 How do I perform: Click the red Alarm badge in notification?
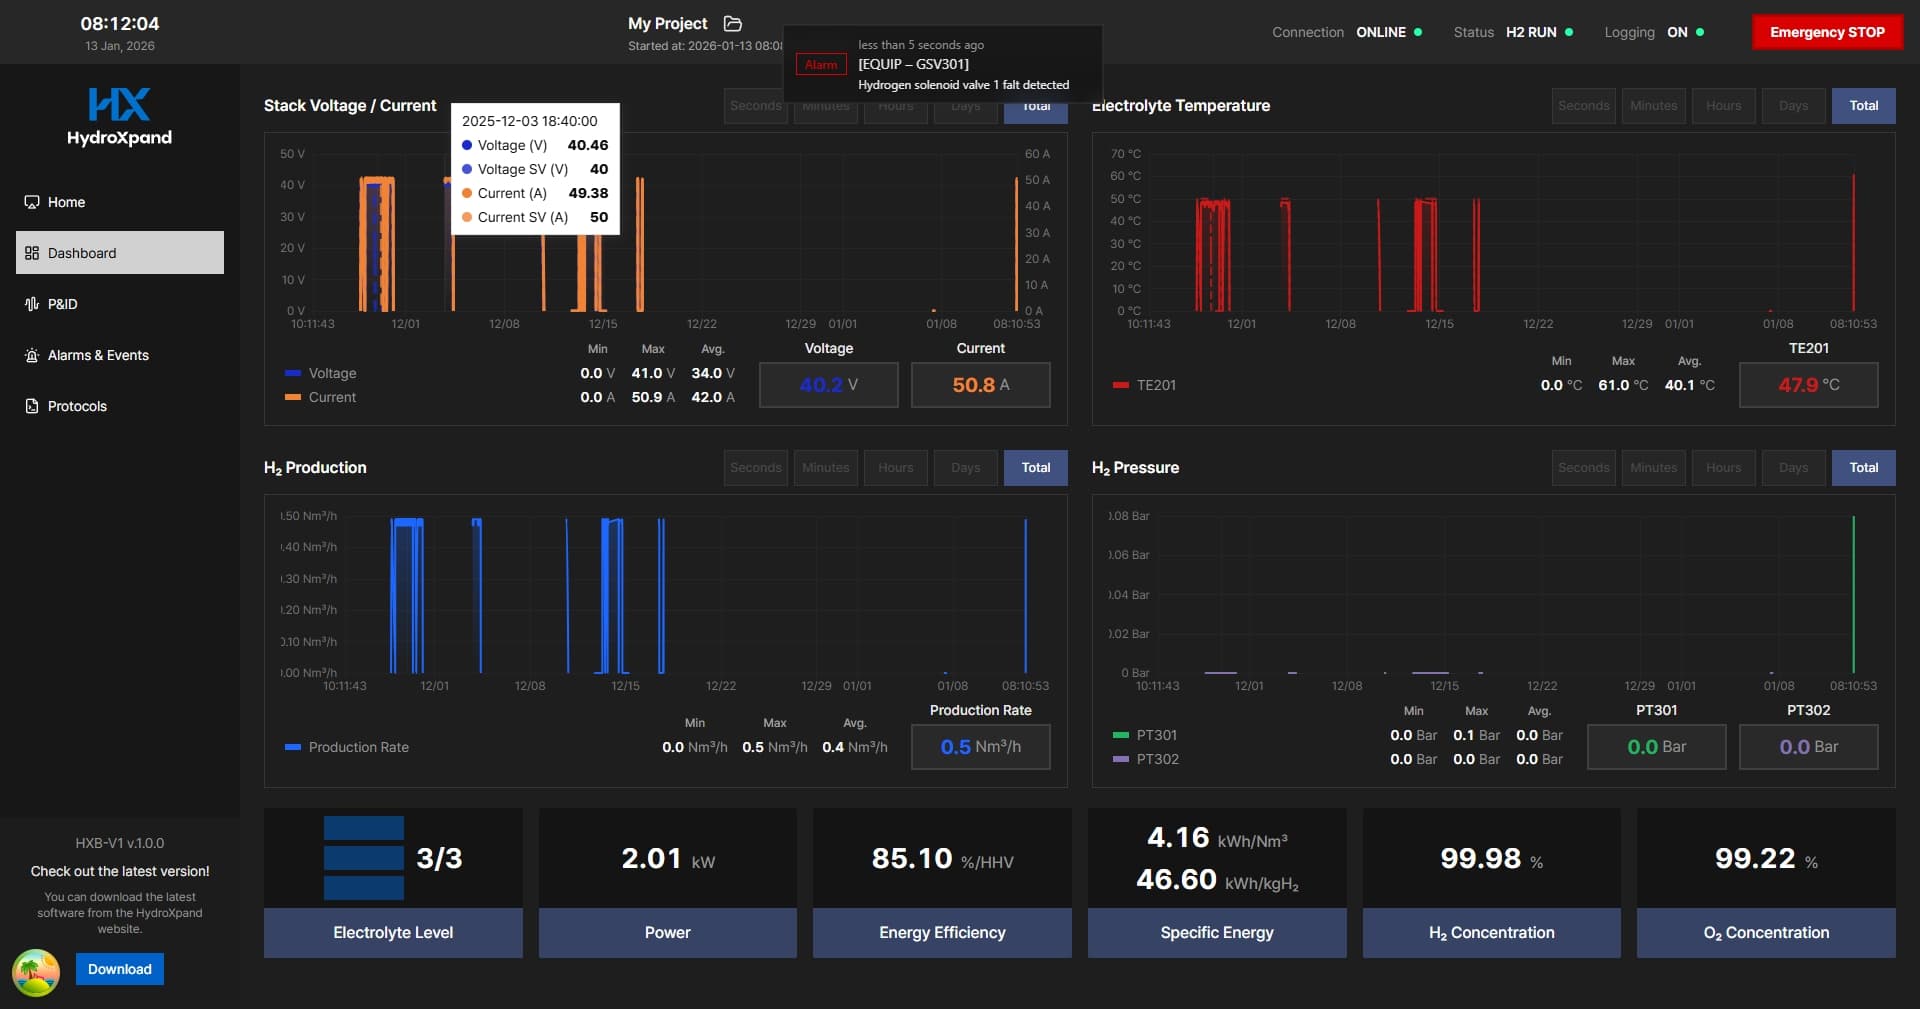tap(821, 65)
